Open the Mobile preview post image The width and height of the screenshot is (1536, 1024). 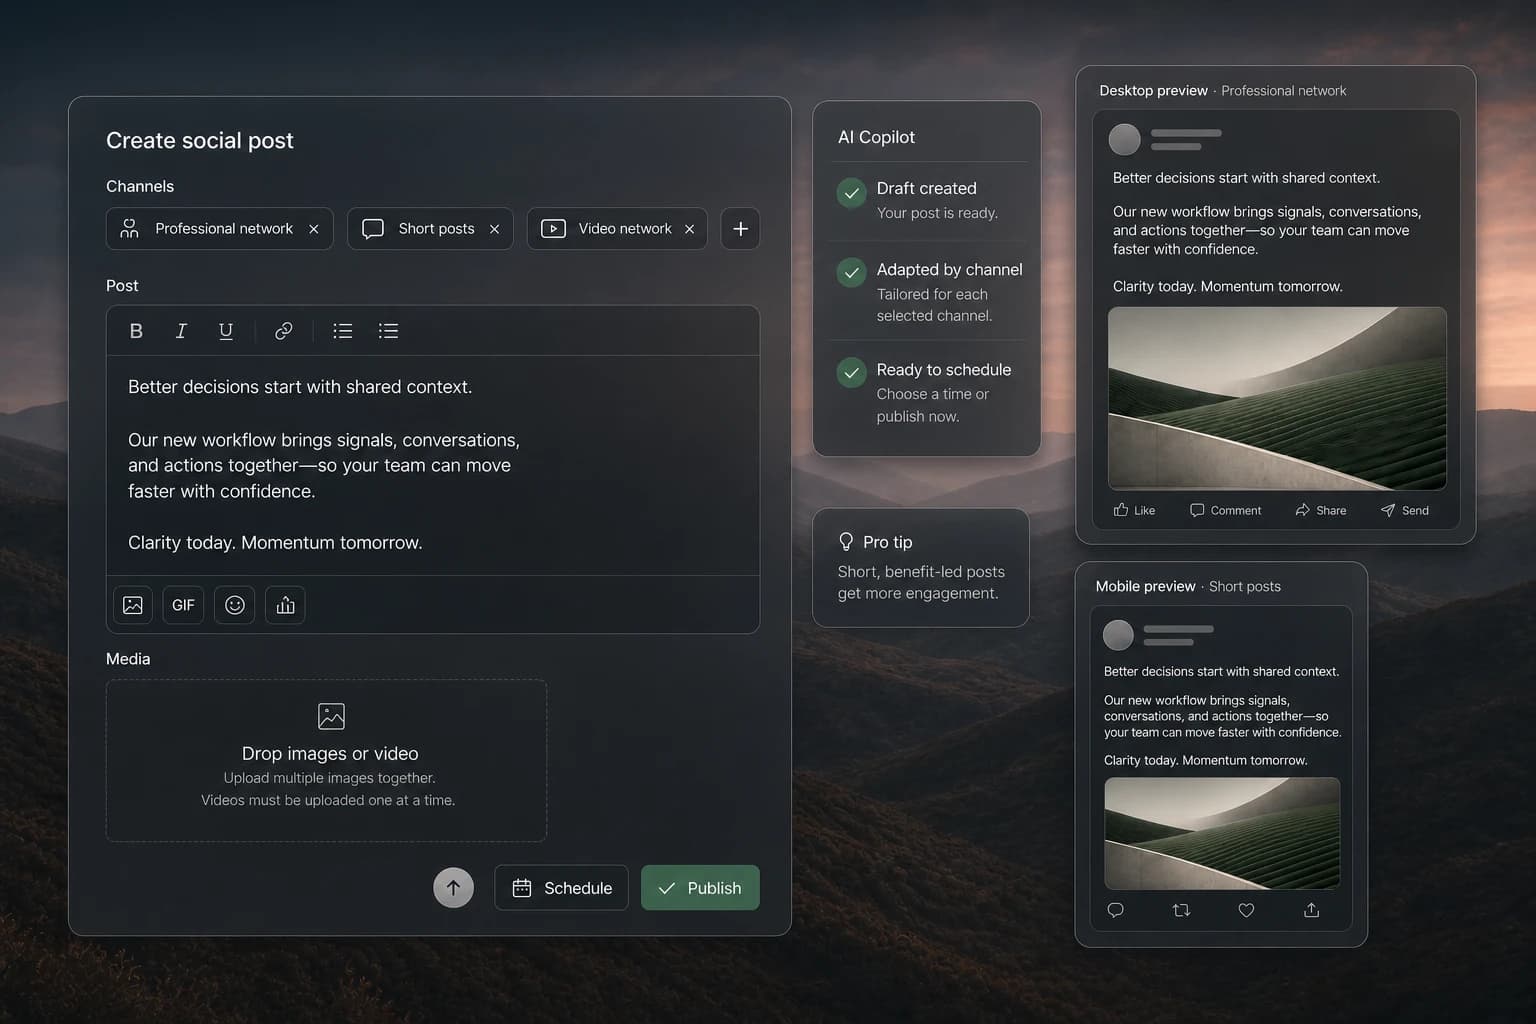point(1222,833)
